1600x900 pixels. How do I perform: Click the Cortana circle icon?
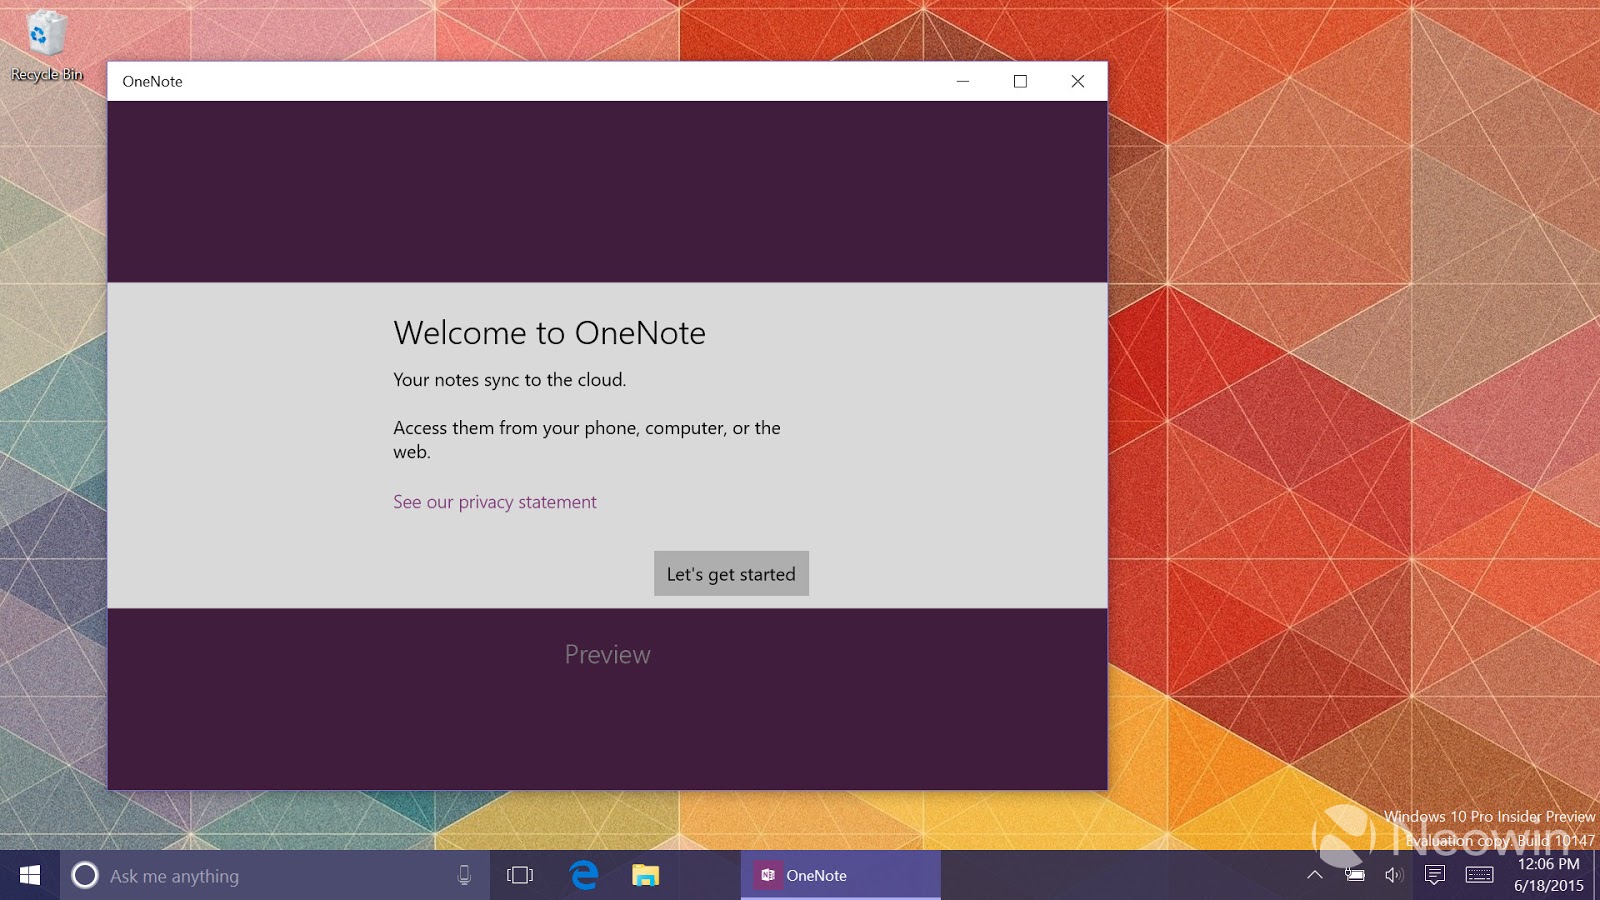point(85,876)
